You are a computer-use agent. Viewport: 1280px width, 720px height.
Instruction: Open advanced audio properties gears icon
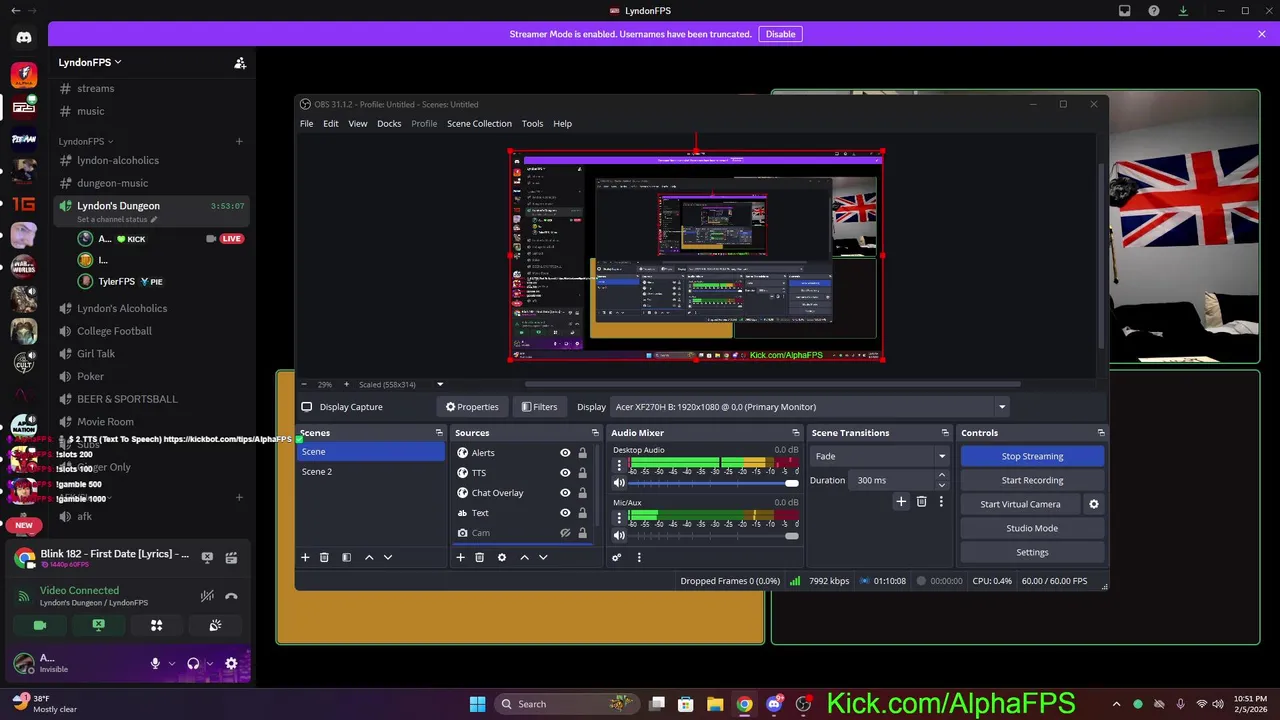click(617, 557)
